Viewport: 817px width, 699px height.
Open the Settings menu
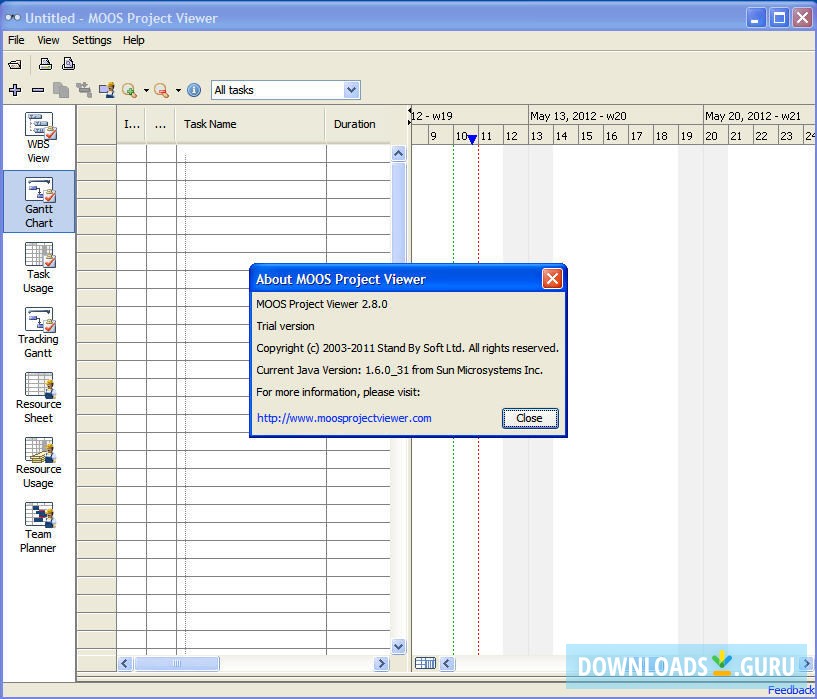[91, 40]
